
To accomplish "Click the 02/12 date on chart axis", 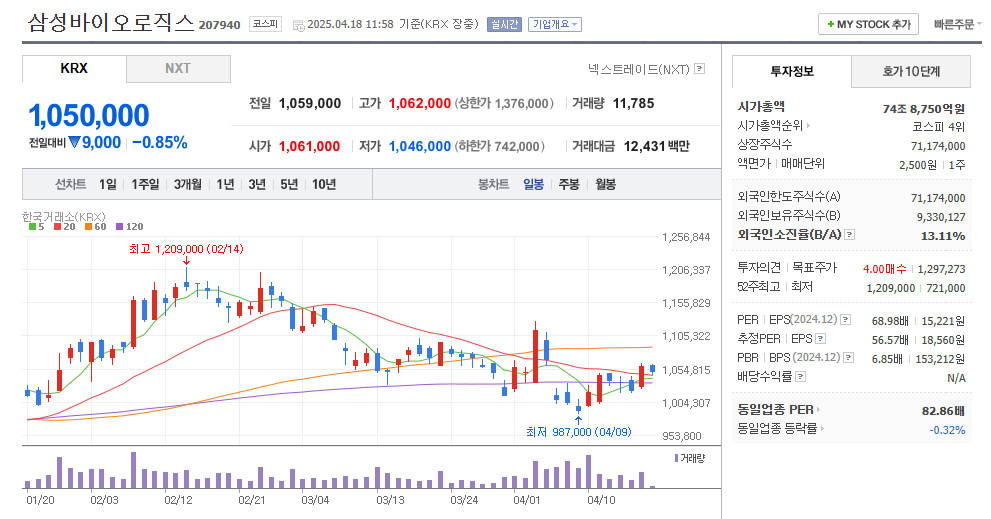I will click(178, 500).
